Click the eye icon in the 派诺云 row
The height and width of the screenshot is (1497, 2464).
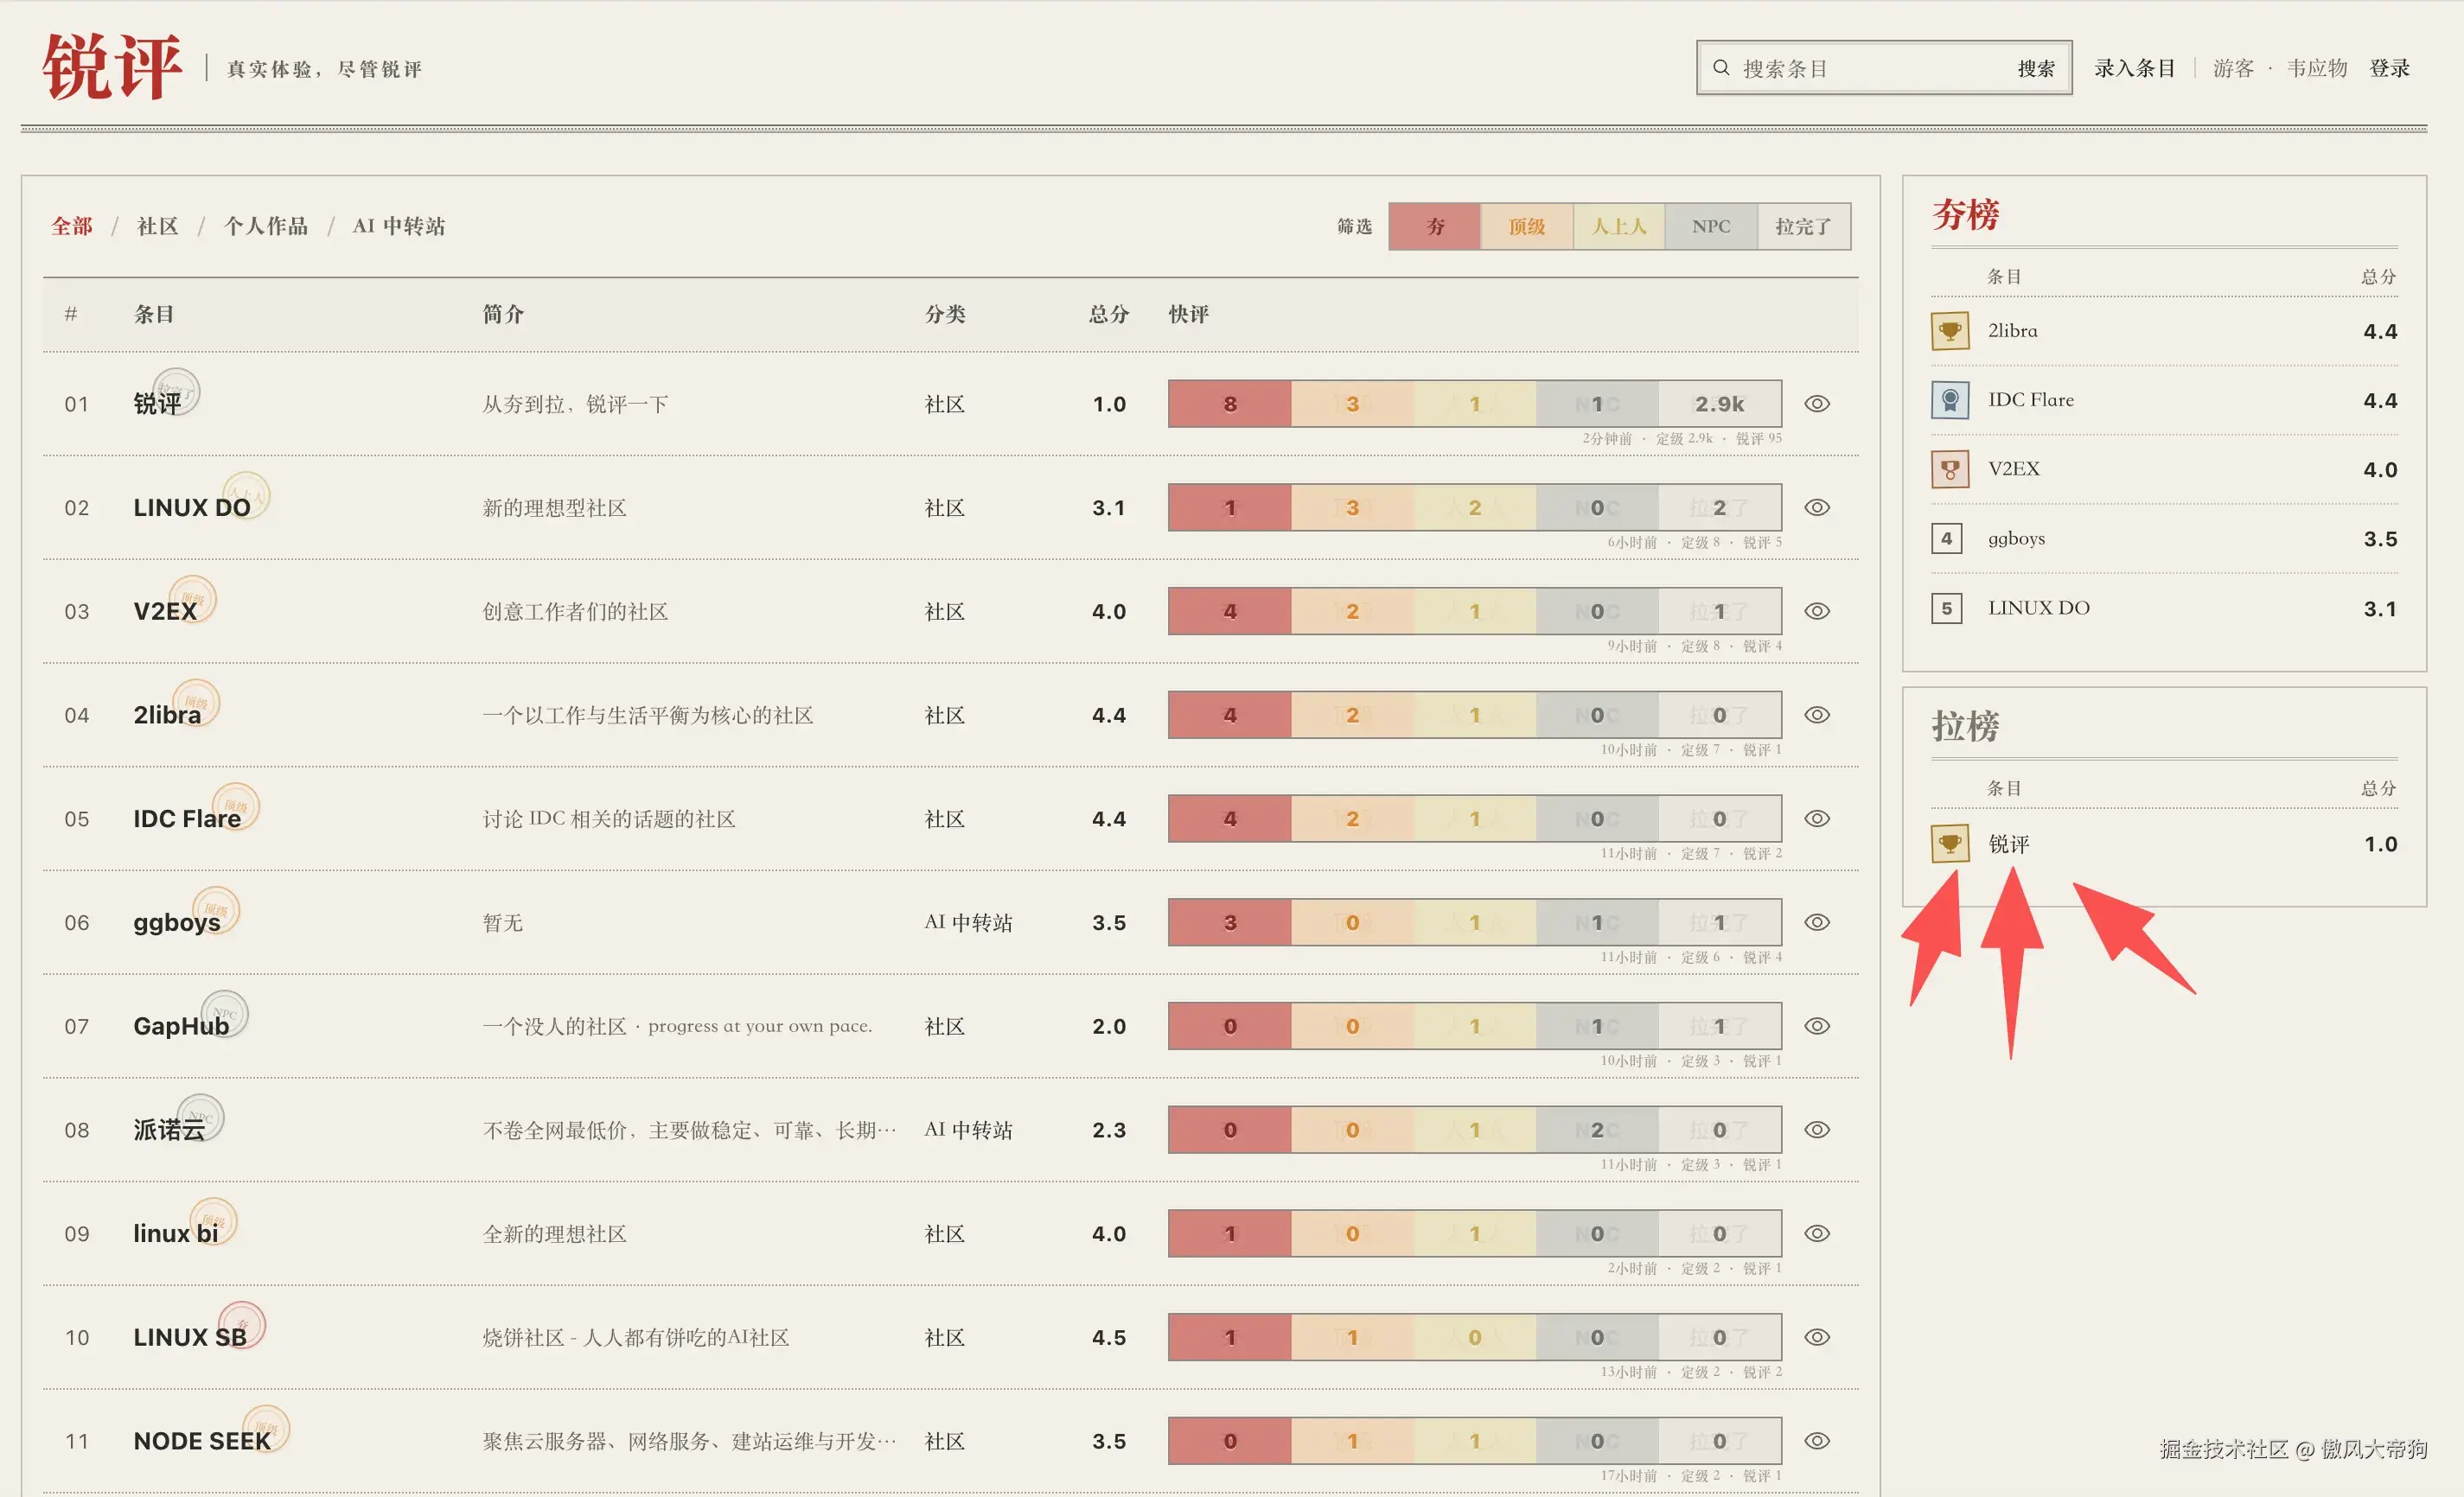click(x=1817, y=1130)
